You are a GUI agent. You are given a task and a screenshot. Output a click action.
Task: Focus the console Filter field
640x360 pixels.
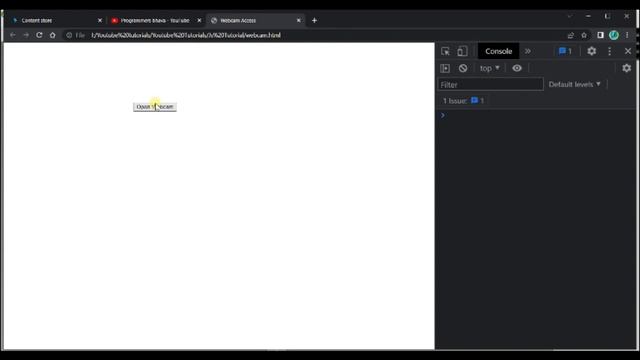click(491, 84)
